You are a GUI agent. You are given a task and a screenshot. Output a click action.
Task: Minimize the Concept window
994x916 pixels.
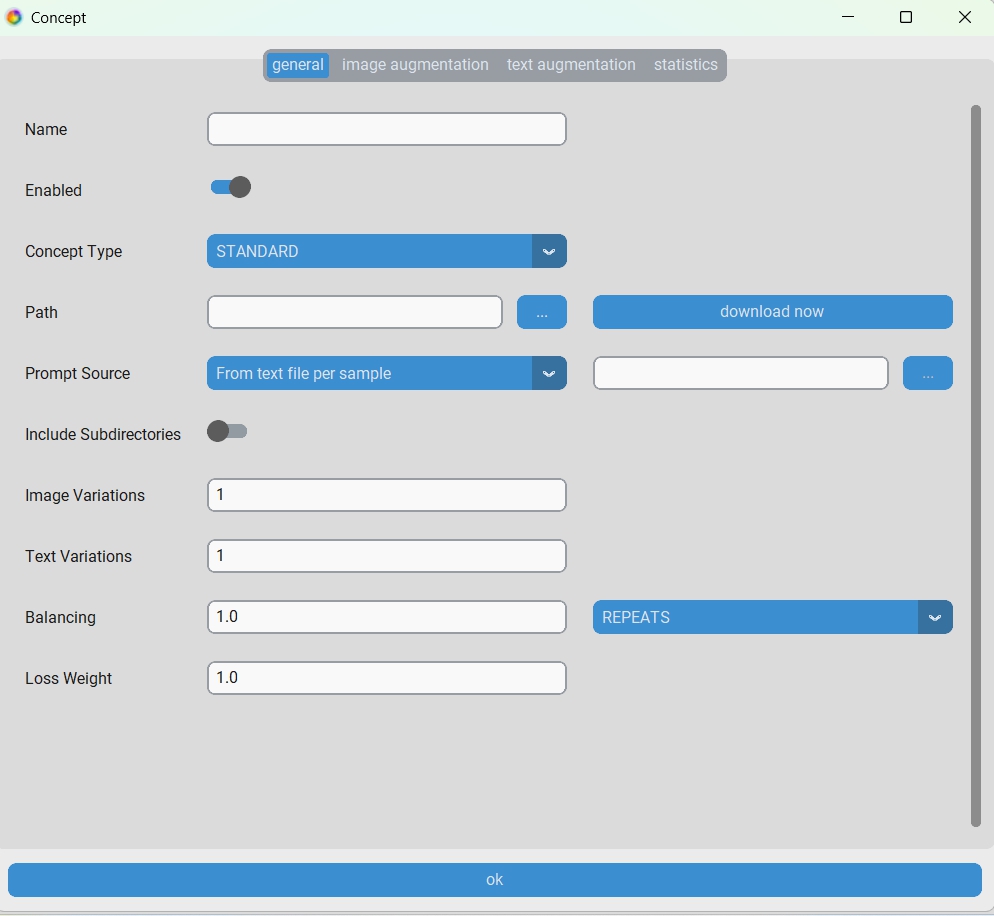click(x=848, y=17)
